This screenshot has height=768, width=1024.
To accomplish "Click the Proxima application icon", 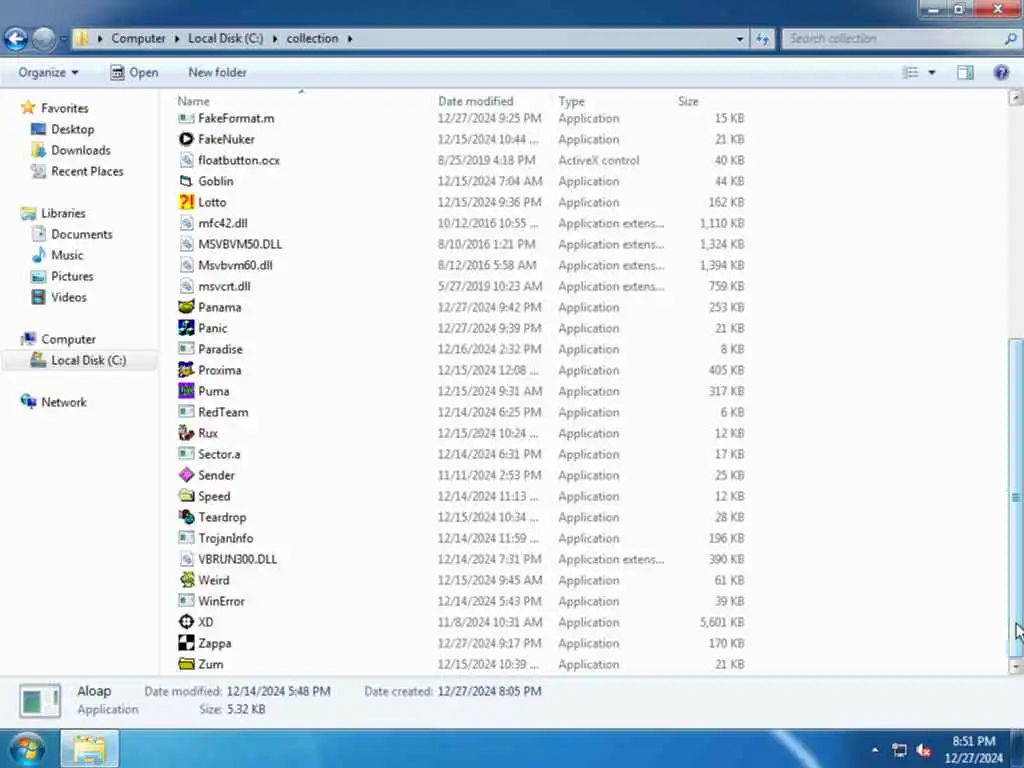I will tap(186, 370).
